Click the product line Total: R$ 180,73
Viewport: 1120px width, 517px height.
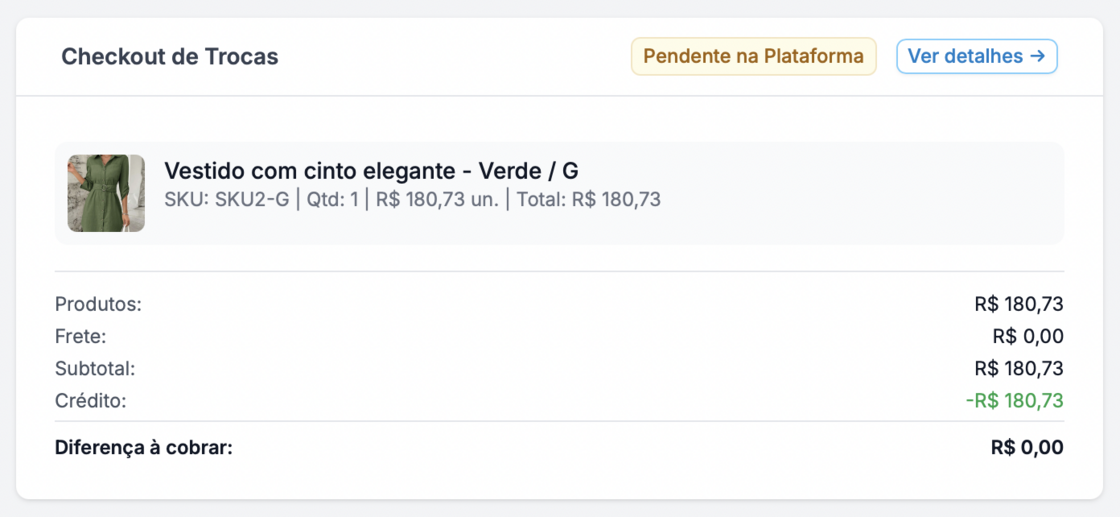click(x=588, y=199)
